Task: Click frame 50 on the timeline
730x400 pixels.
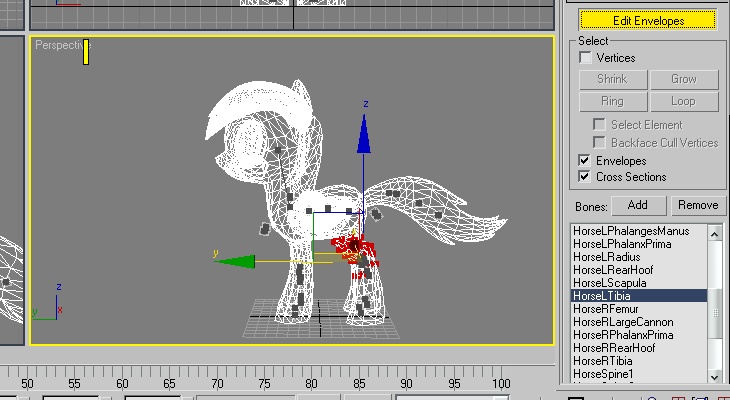Action: coord(27,384)
